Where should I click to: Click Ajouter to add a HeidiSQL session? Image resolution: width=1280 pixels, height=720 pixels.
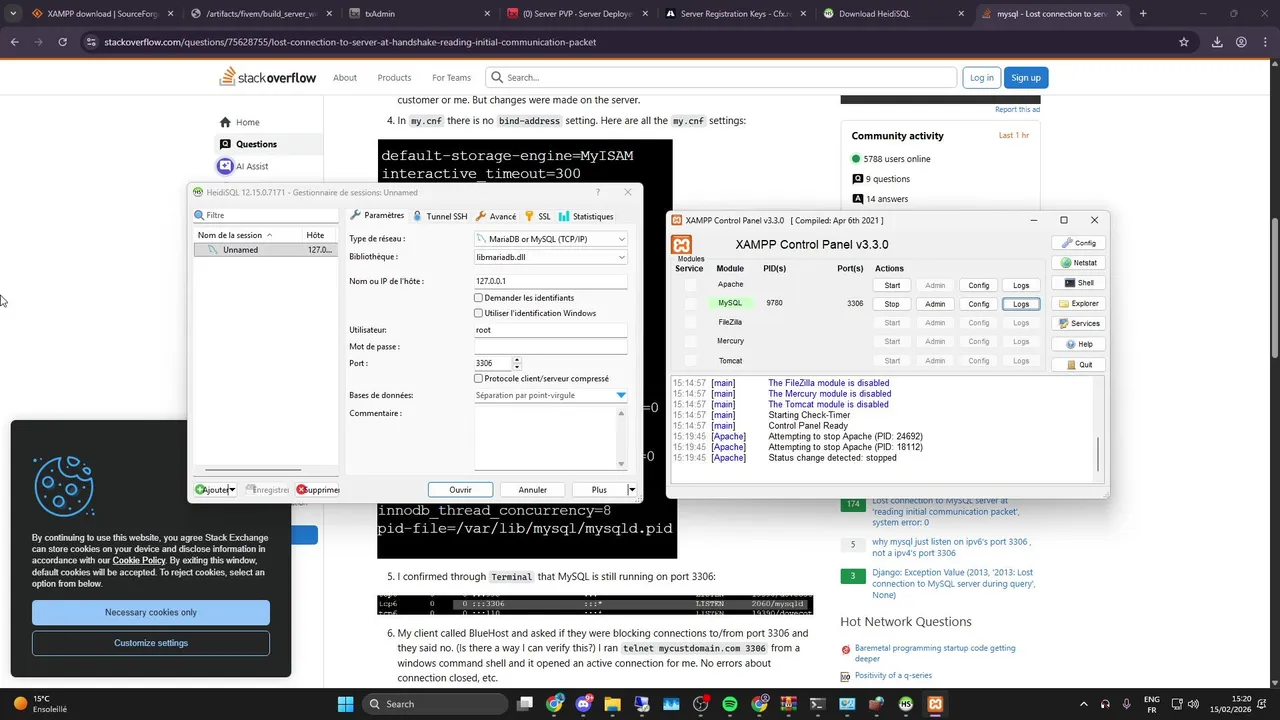pos(211,490)
